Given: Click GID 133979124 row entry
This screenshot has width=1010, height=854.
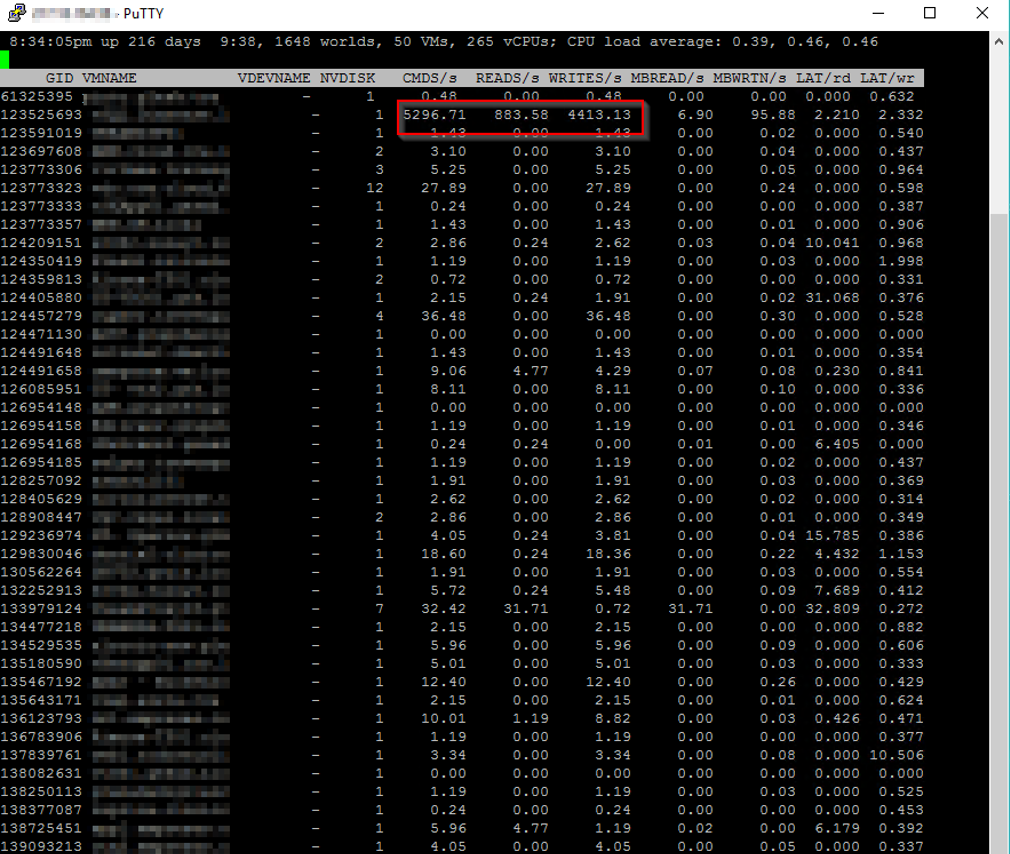Looking at the screenshot, I should pyautogui.click(x=41, y=608).
